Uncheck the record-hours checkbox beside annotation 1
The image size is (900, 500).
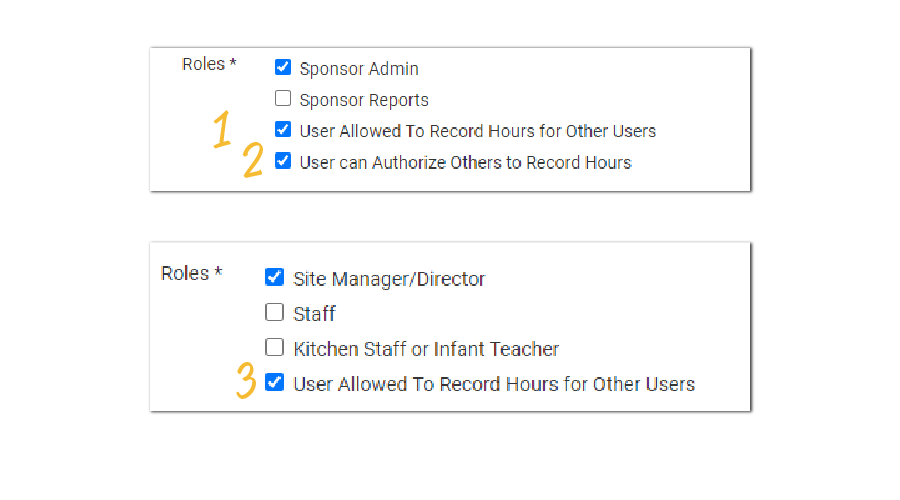[x=283, y=130]
